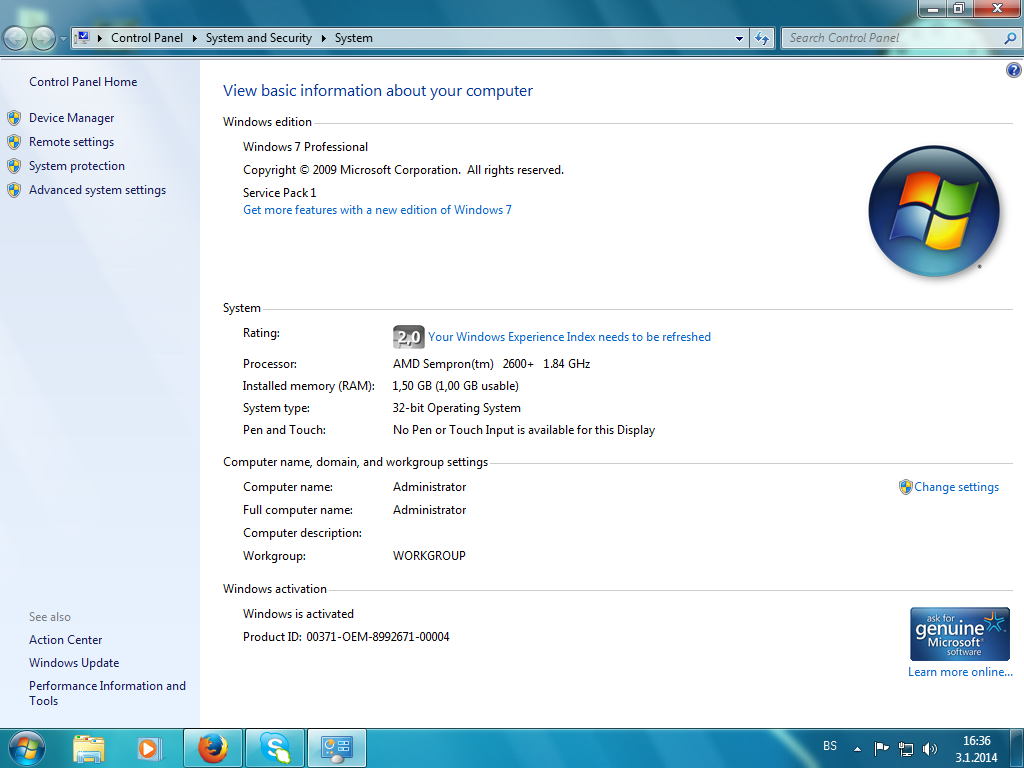Open Device Manager from the sidebar
Viewport: 1024px width, 768px height.
click(x=71, y=118)
